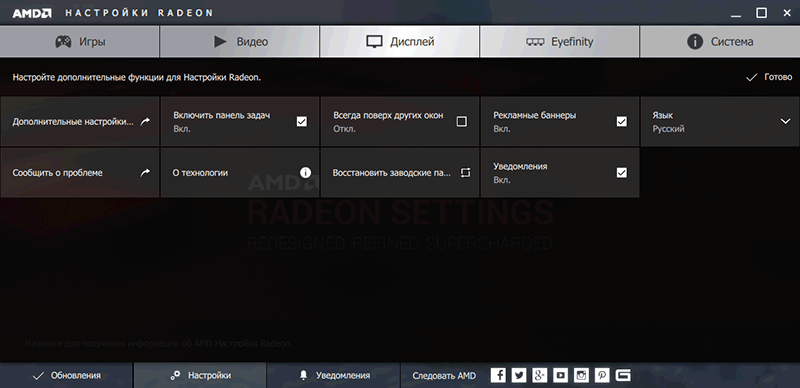
Task: Click the info circle icon for Система
Action: 695,42
